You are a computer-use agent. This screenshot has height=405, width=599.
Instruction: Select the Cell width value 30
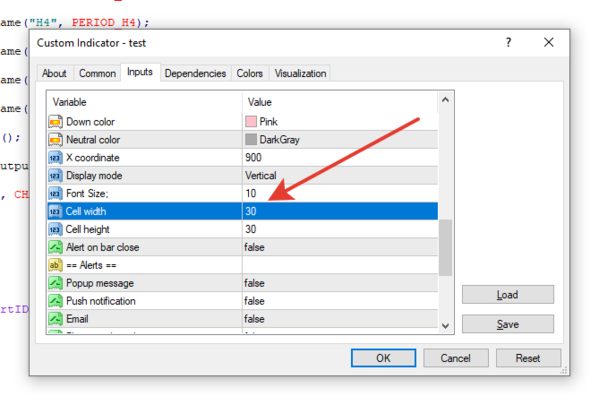click(251, 211)
